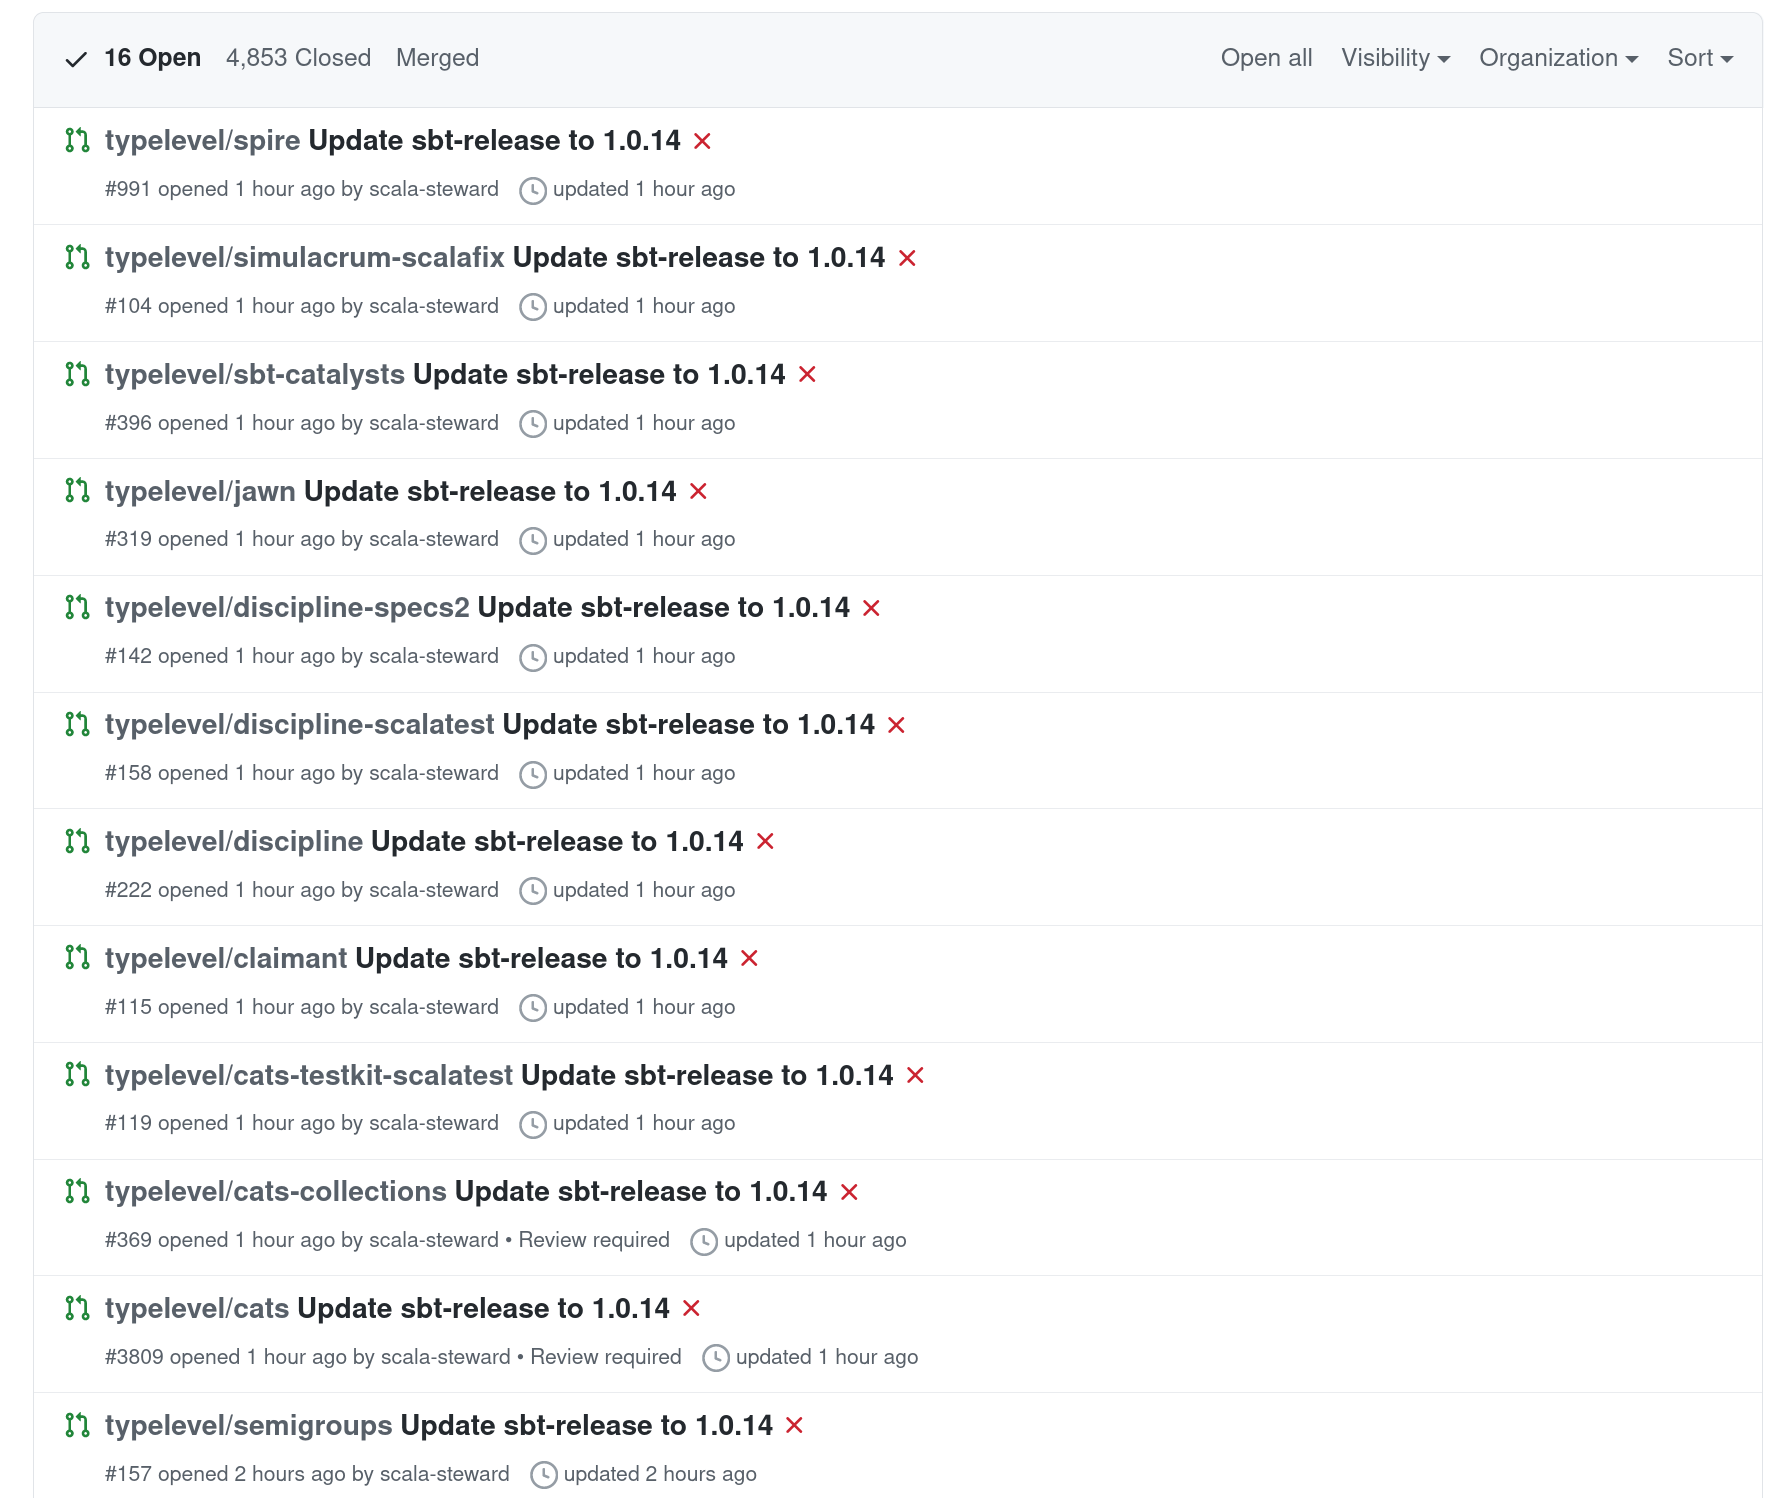Click pull request icon for cats-collections
Screen dimensions: 1792x1498
click(x=77, y=1191)
